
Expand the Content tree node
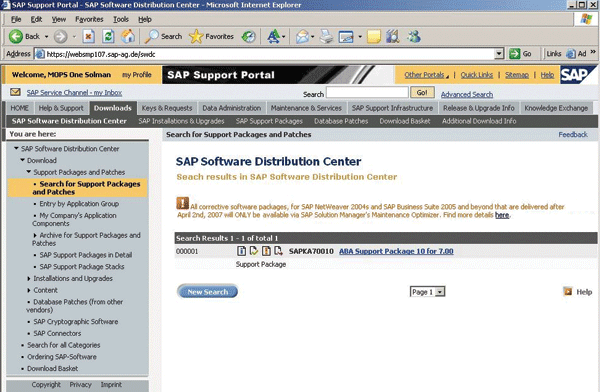pos(29,291)
